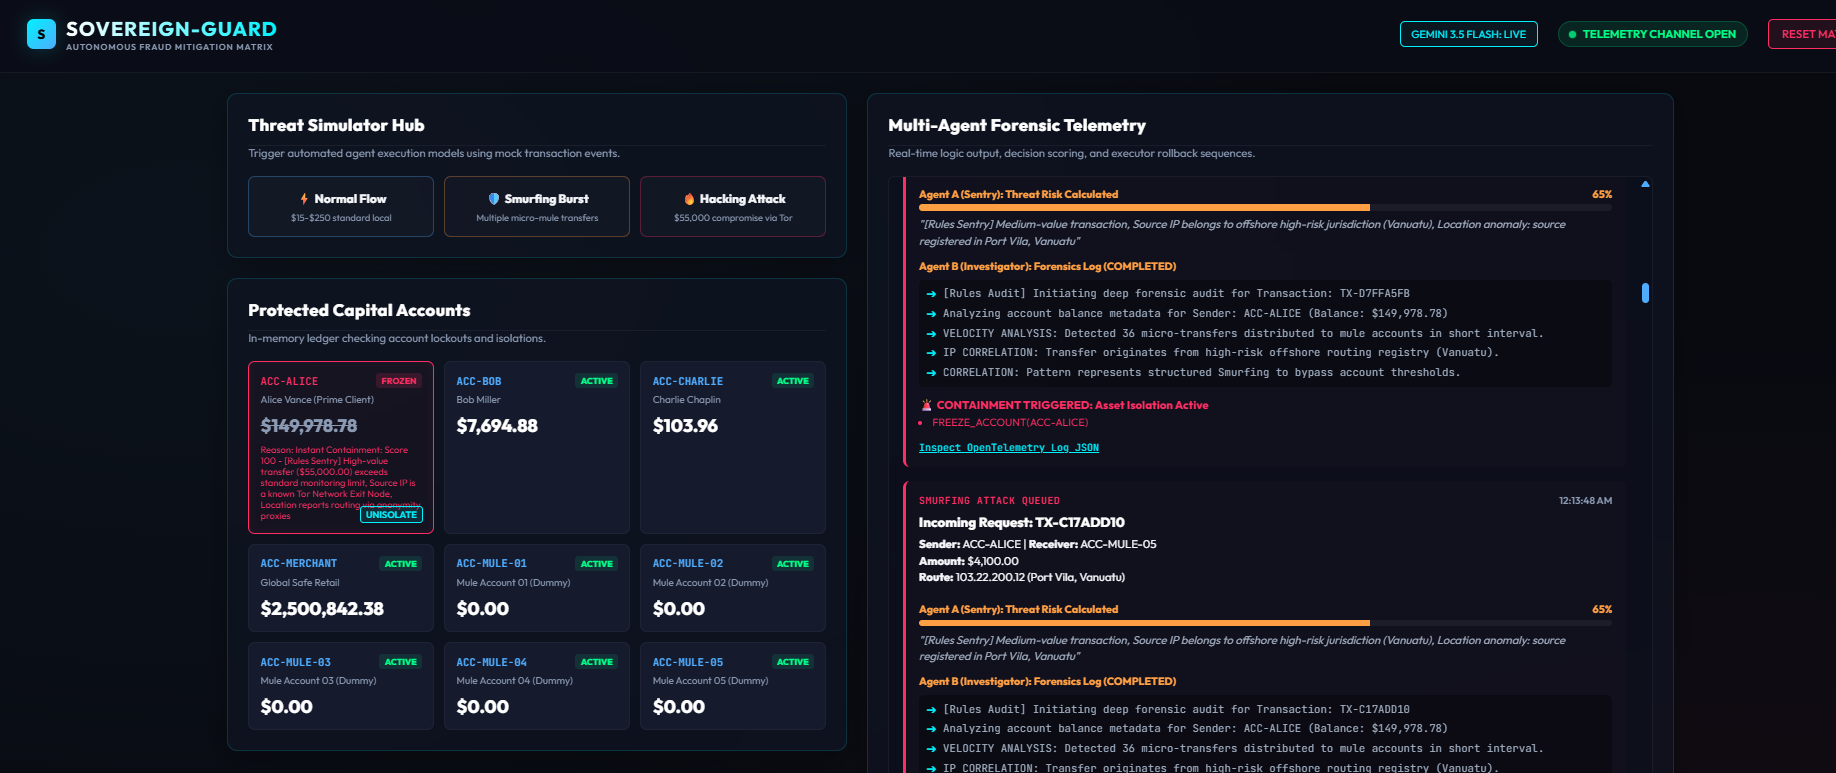
Task: Open Inspect OpenTelemetry Log JSON link
Action: tap(1009, 448)
